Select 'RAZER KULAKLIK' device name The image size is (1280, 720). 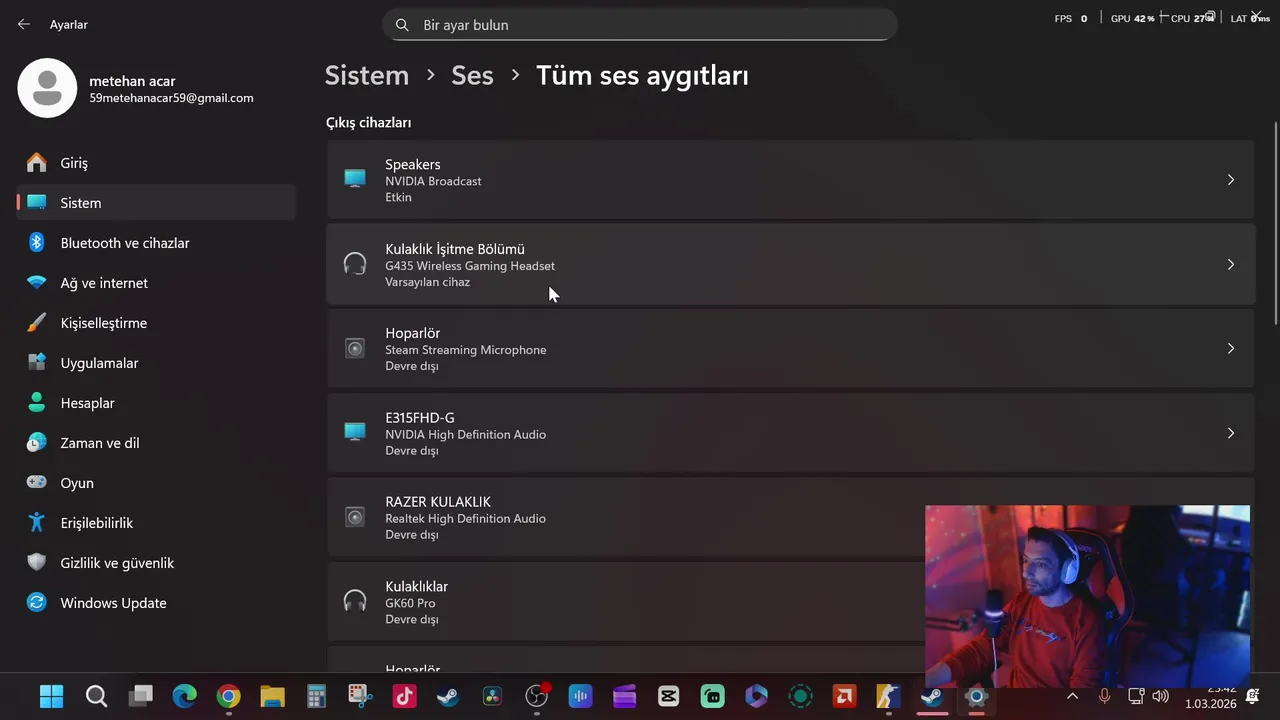coord(438,502)
